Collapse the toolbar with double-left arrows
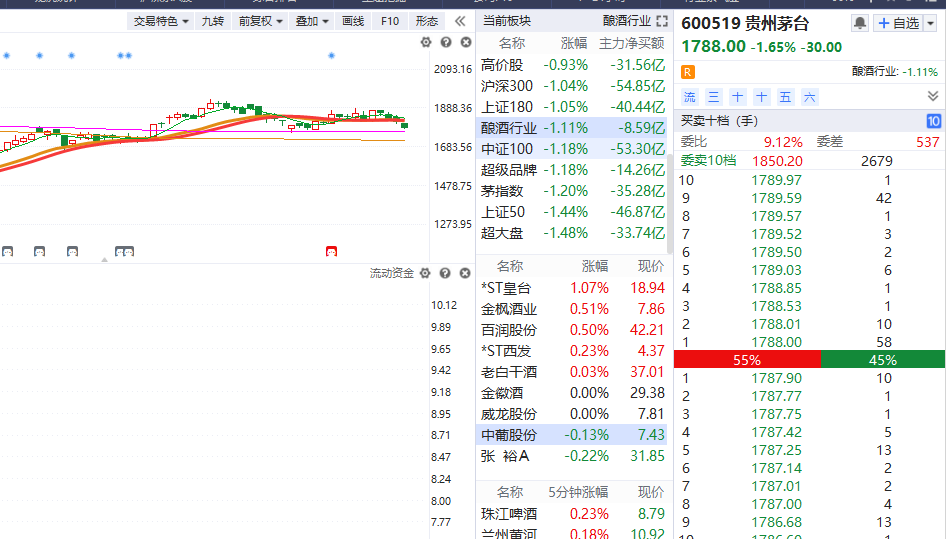Viewport: 946px width, 539px height. click(460, 21)
